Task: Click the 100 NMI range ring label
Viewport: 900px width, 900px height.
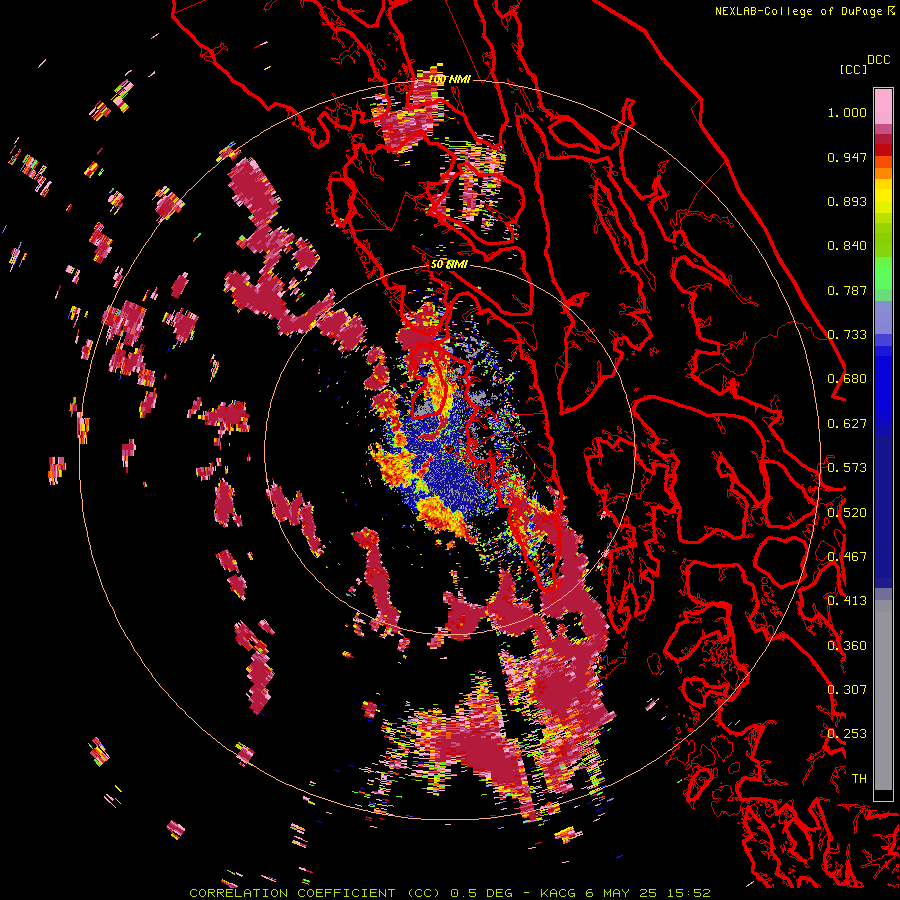Action: (449, 79)
